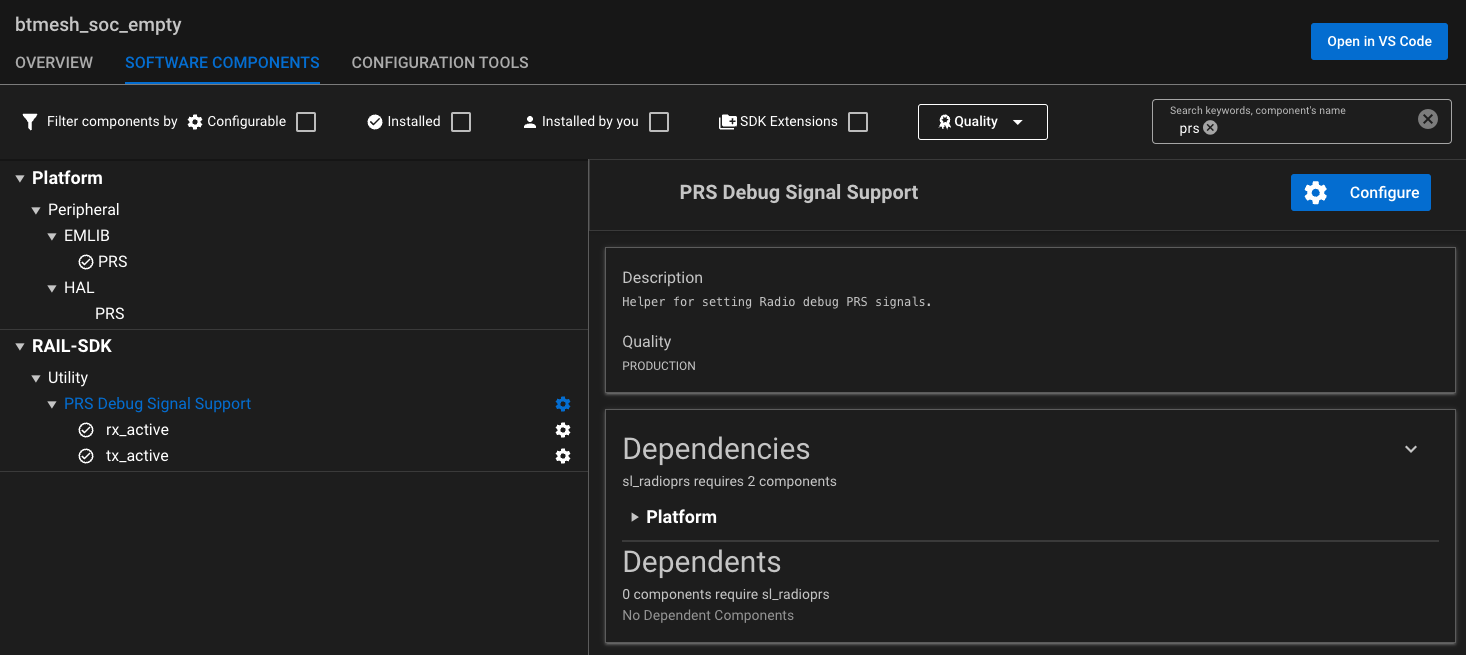The width and height of the screenshot is (1466, 655).
Task: Select the PRS item under EMLIB
Action: pos(113,262)
